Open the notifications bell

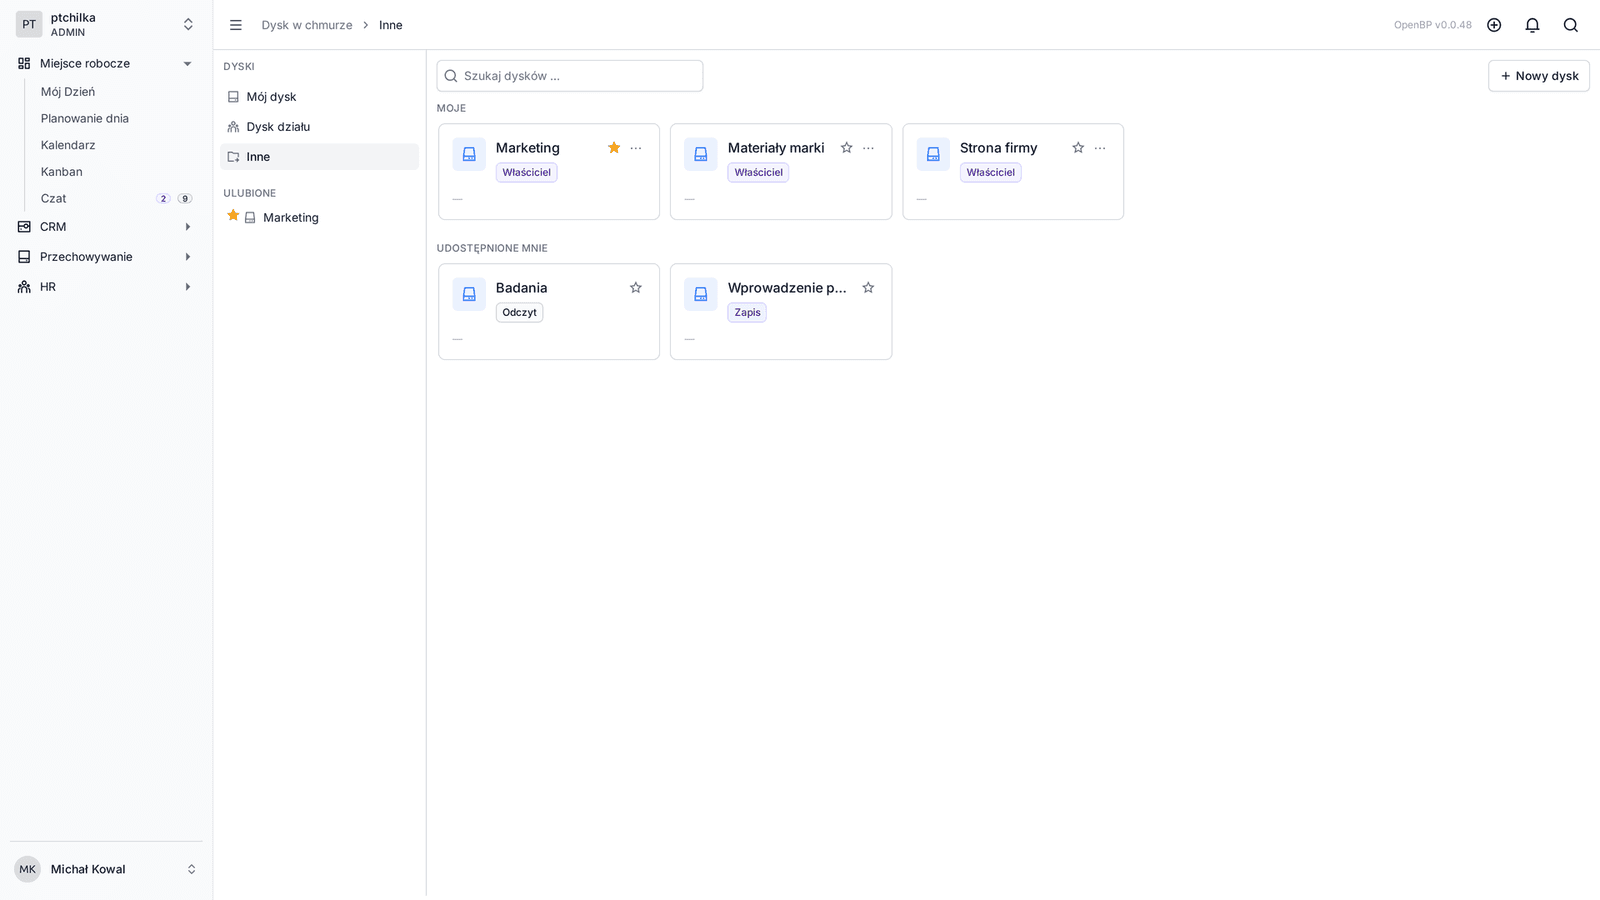coord(1532,25)
